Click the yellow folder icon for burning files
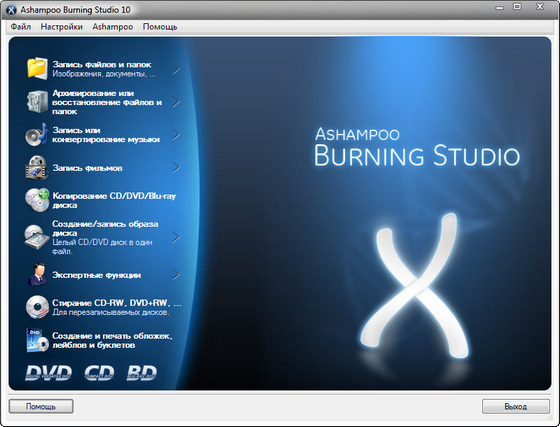The image size is (560, 427). pyautogui.click(x=37, y=69)
